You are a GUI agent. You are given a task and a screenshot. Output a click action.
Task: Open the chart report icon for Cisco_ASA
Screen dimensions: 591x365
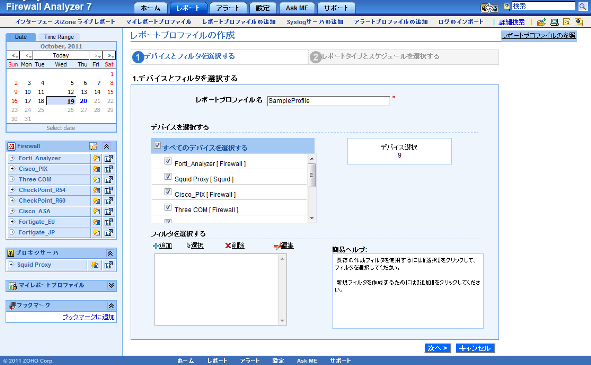click(x=109, y=211)
